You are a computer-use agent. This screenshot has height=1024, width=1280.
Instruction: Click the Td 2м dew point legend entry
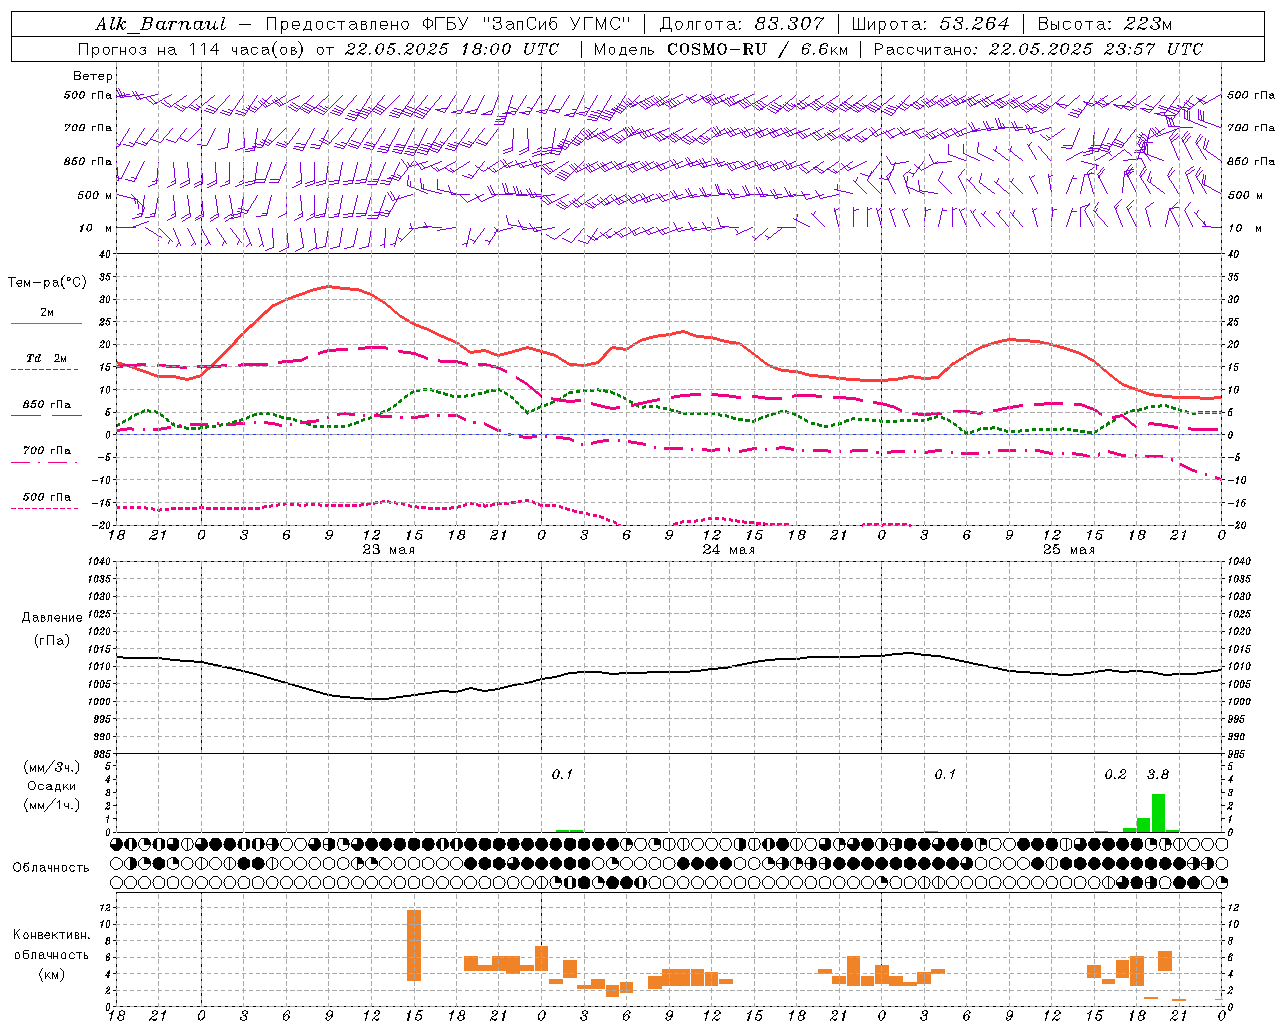pyautogui.click(x=47, y=358)
